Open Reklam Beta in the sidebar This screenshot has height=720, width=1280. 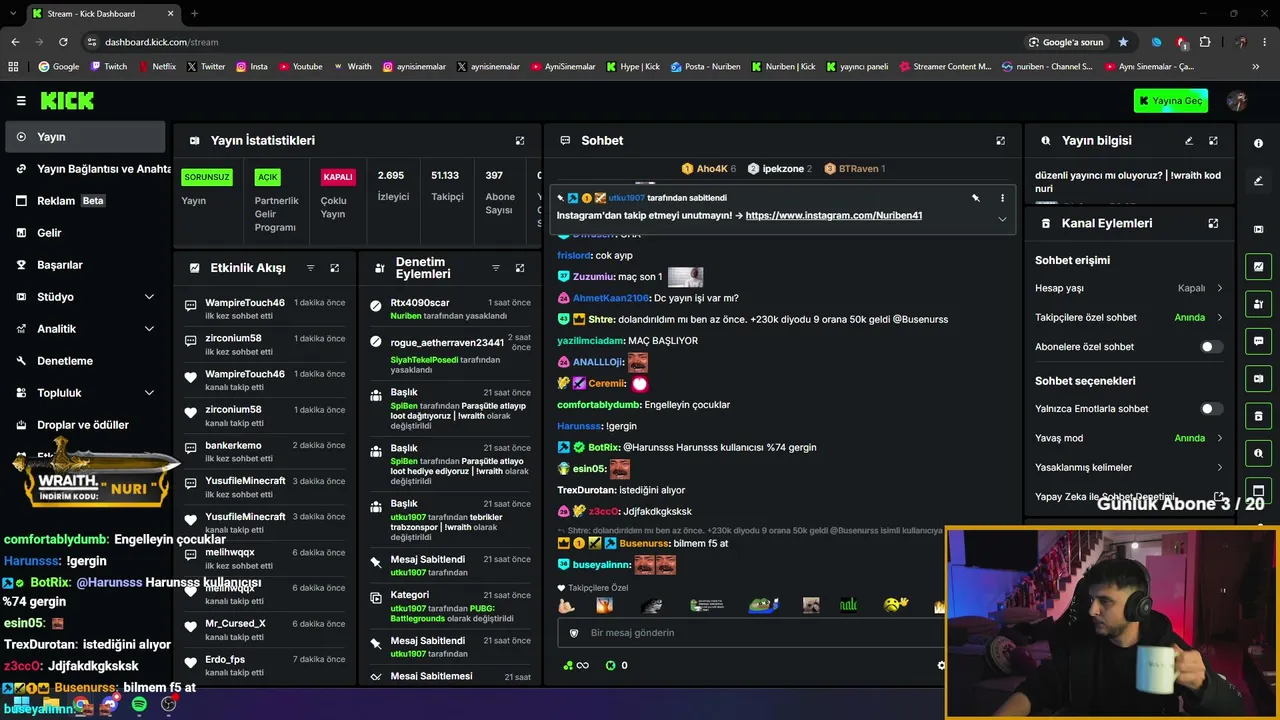click(x=84, y=201)
